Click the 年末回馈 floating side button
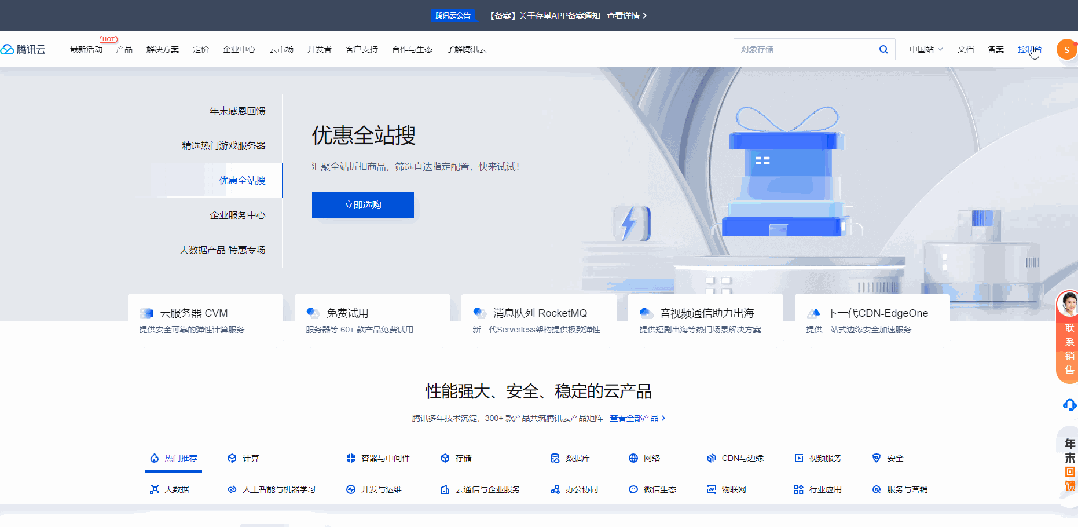The image size is (1078, 527). point(1069,466)
